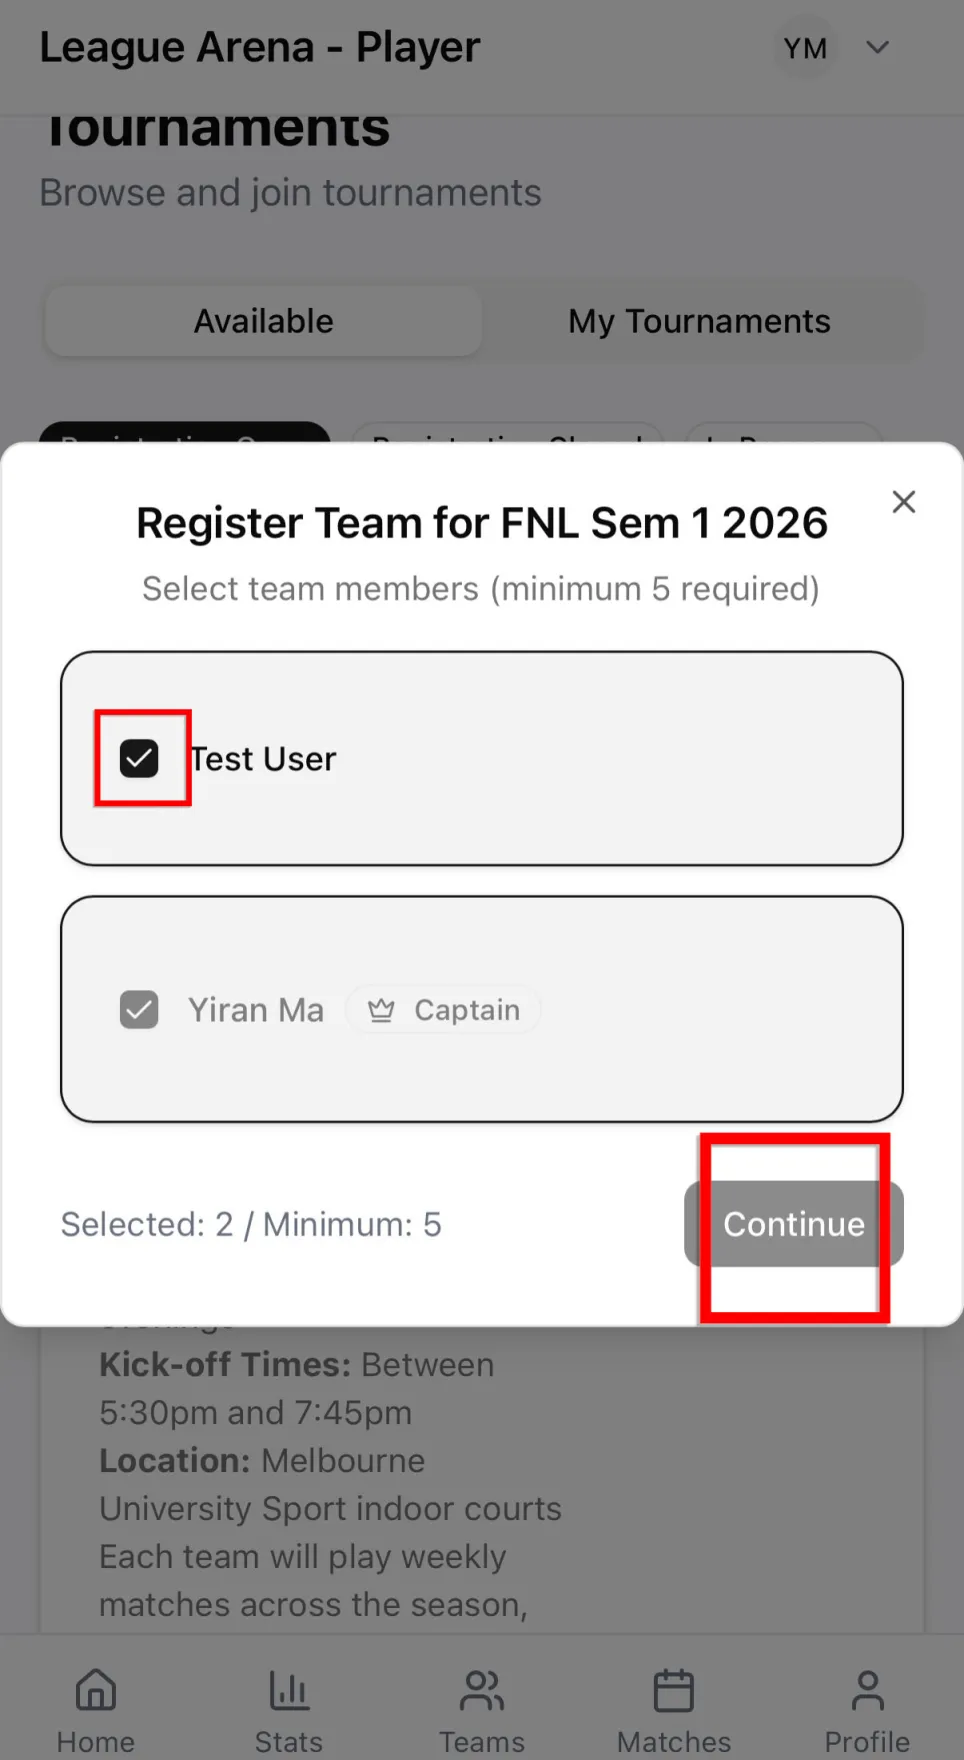The image size is (964, 1760).
Task: Click inside the highlighted Test User checkbox
Action: (140, 758)
